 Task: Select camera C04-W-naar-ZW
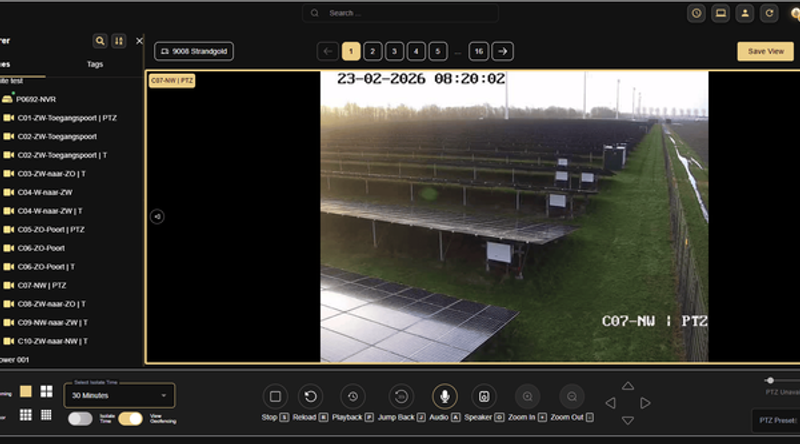(38, 192)
